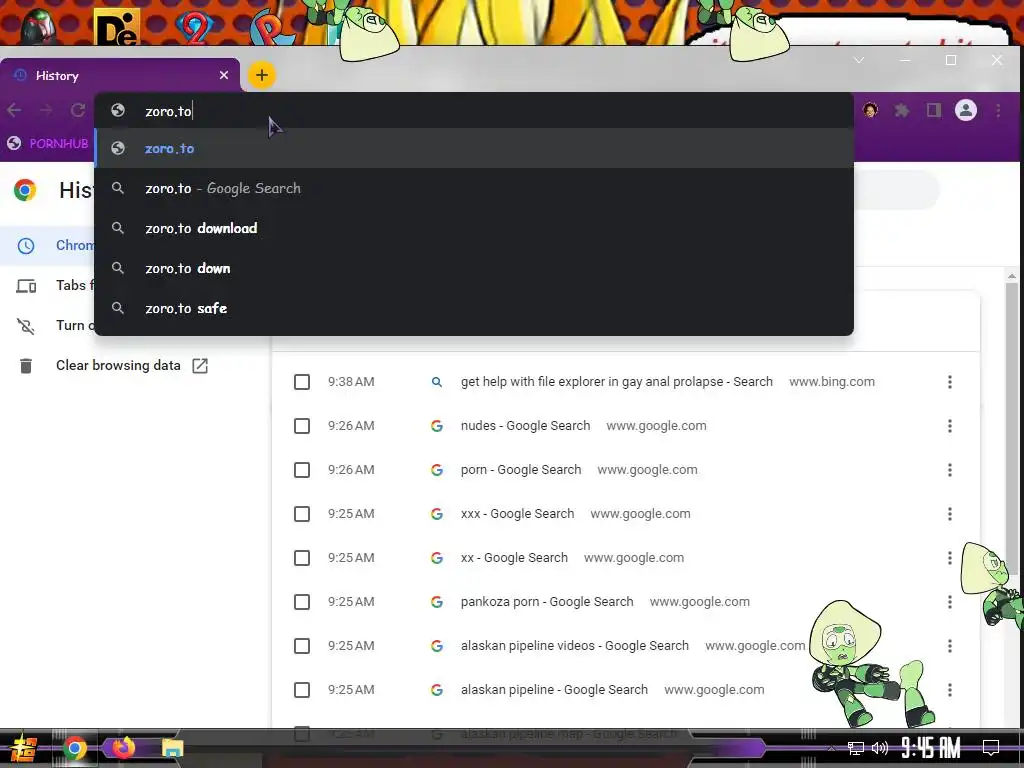Screen dimensions: 1024x768
Task: Open the tab search chevron
Action: coord(859,60)
